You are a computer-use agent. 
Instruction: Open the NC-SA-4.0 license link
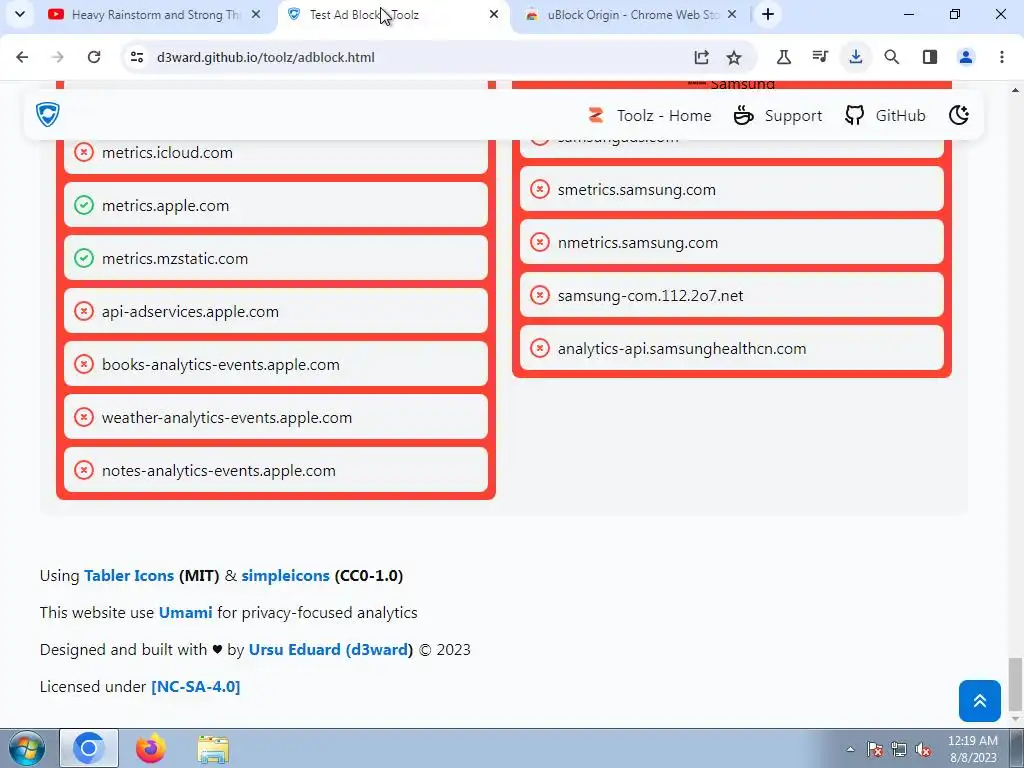point(196,687)
